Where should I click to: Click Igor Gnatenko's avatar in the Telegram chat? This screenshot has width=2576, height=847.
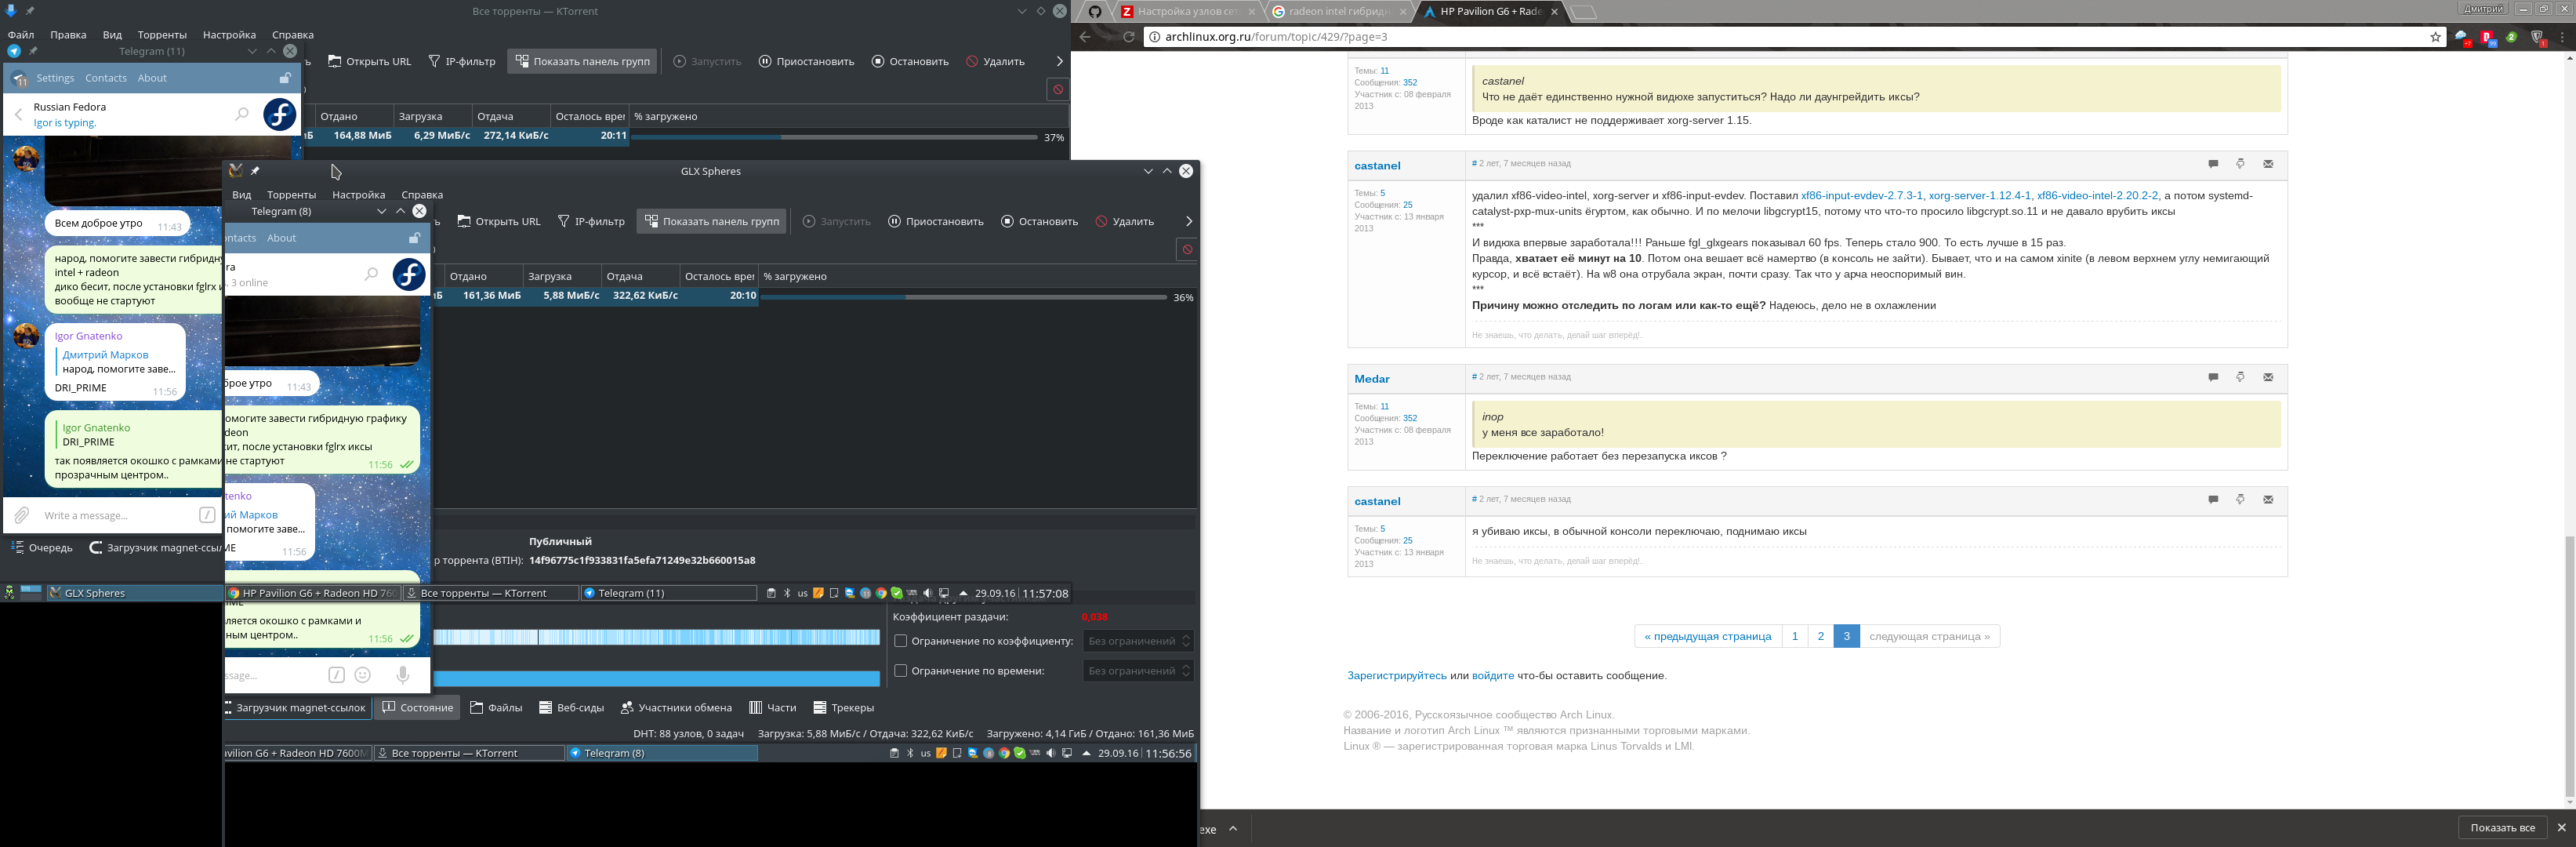(x=26, y=335)
